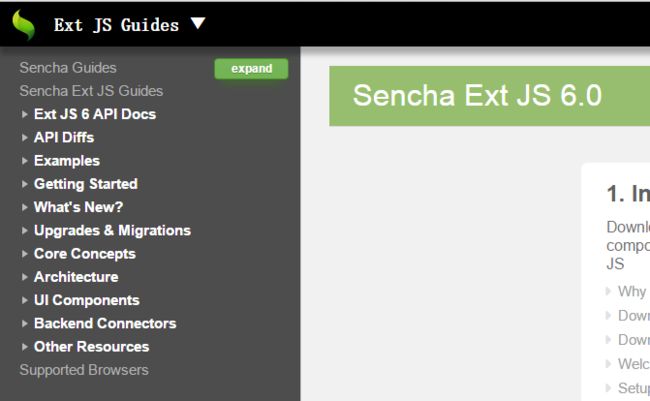Screen dimensions: 650x401
Task: Open the Supported Browsers link
Action: pyautogui.click(x=84, y=370)
